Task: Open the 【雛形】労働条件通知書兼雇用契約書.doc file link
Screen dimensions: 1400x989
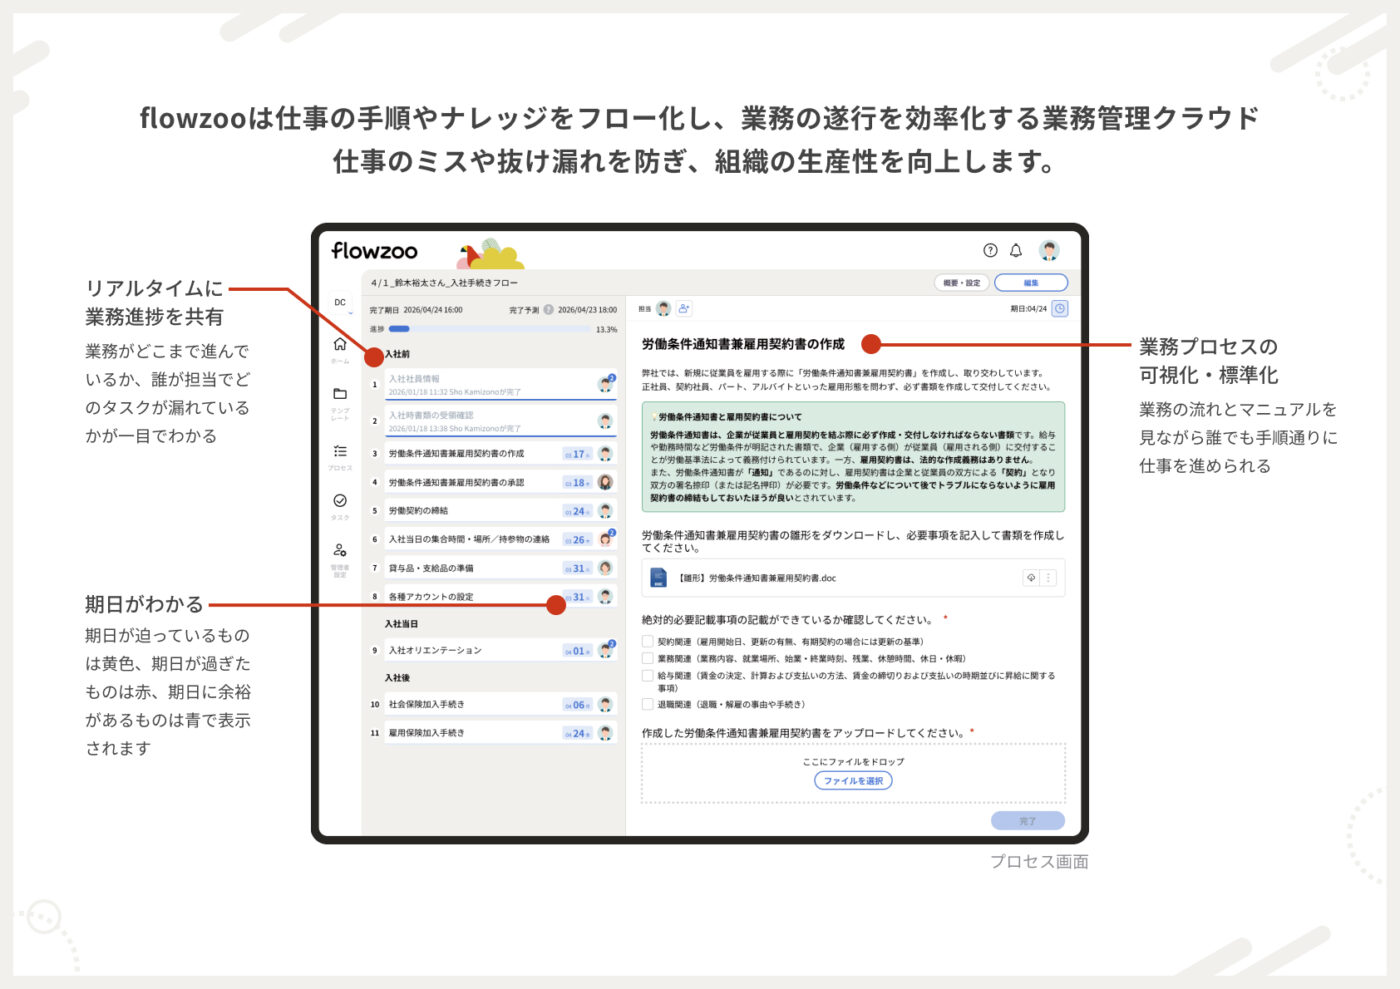Action: [x=758, y=578]
